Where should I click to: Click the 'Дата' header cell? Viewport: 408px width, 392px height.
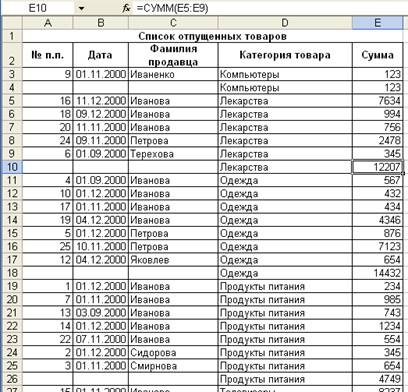(x=101, y=55)
